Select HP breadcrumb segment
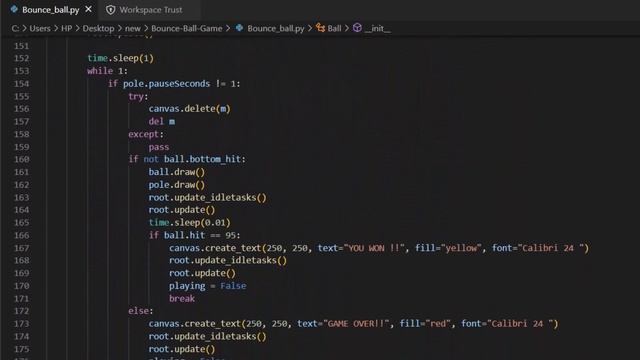Screen dimensions: 640x360 (x=67, y=28)
